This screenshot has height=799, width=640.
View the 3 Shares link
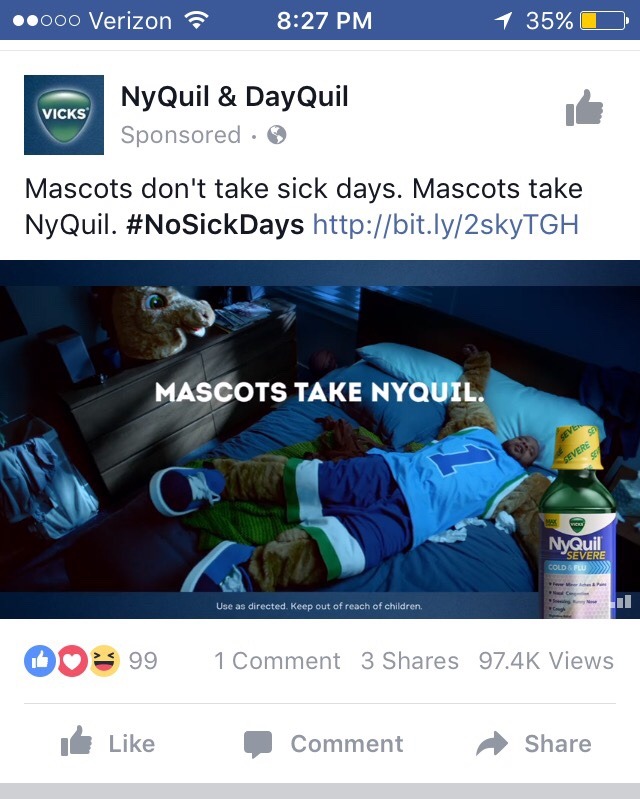(x=410, y=661)
